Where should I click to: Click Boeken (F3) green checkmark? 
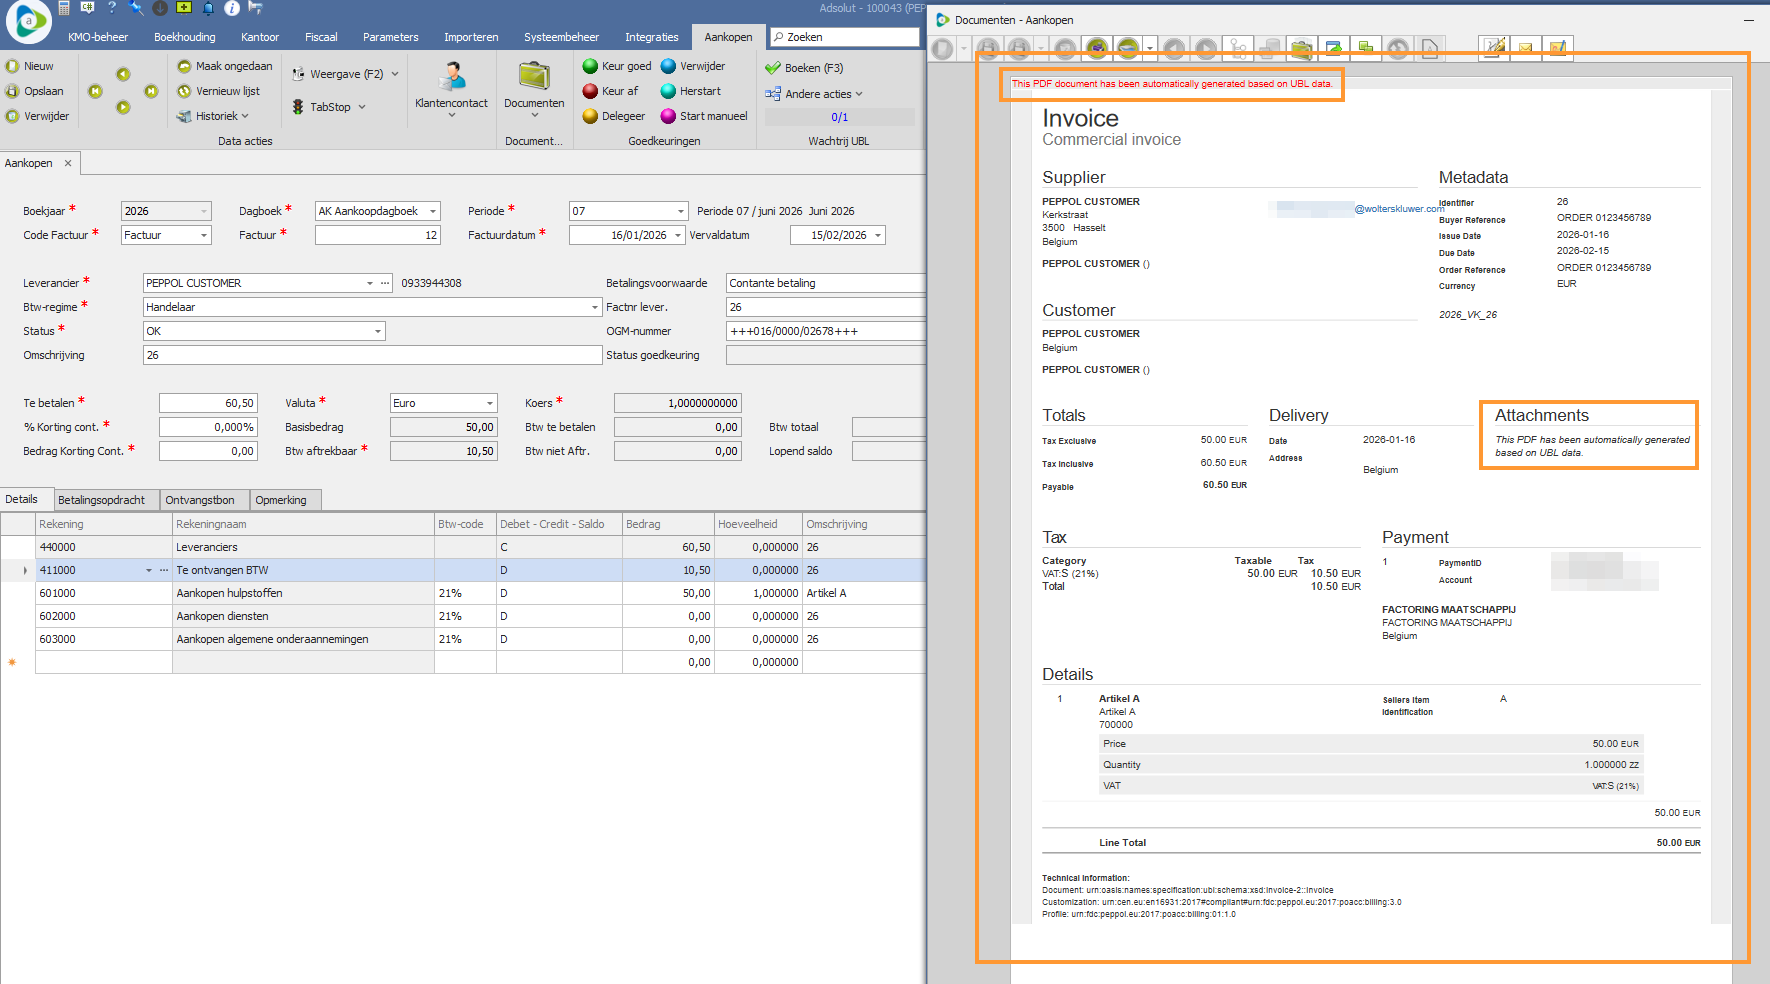804,68
